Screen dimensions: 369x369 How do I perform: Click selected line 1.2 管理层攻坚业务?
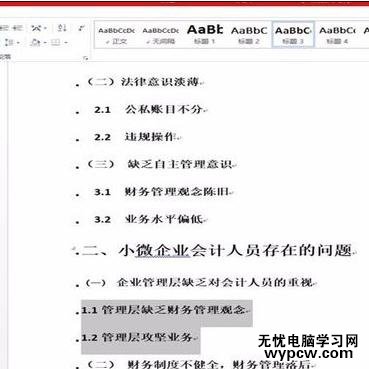pos(138,338)
